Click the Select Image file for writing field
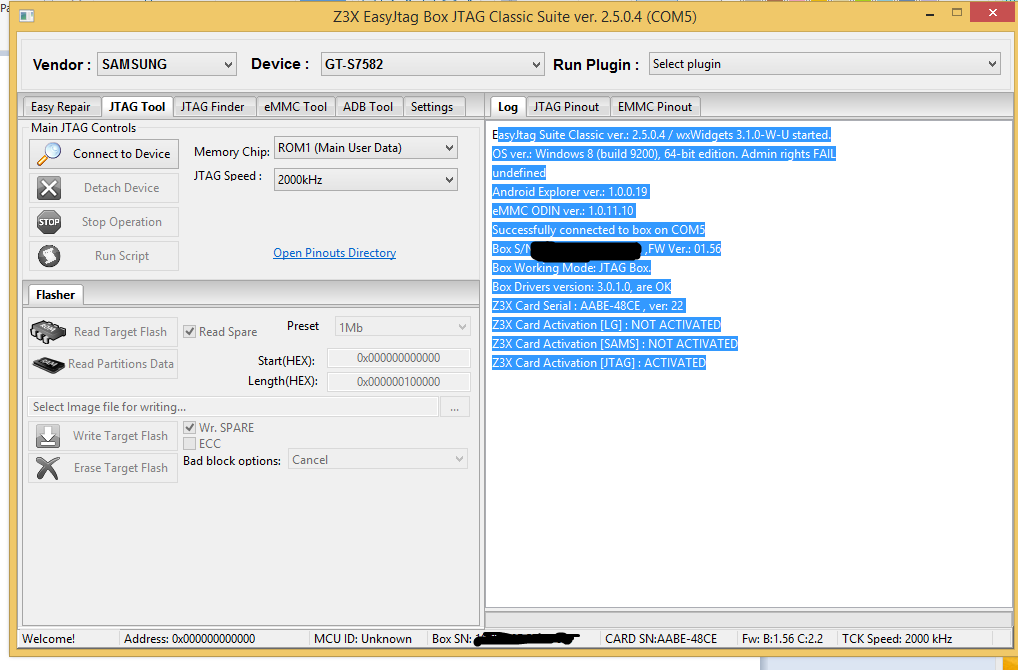Image resolution: width=1018 pixels, height=670 pixels. 233,407
